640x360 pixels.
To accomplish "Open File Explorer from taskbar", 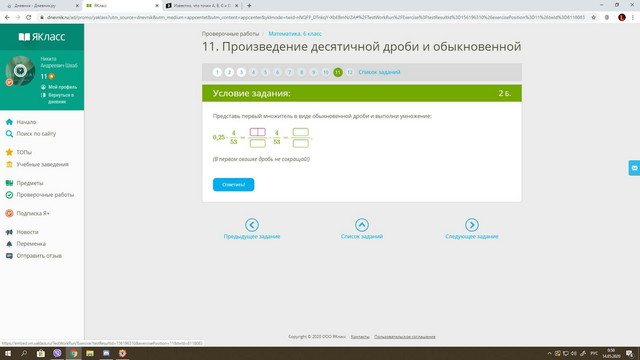I will (90, 353).
